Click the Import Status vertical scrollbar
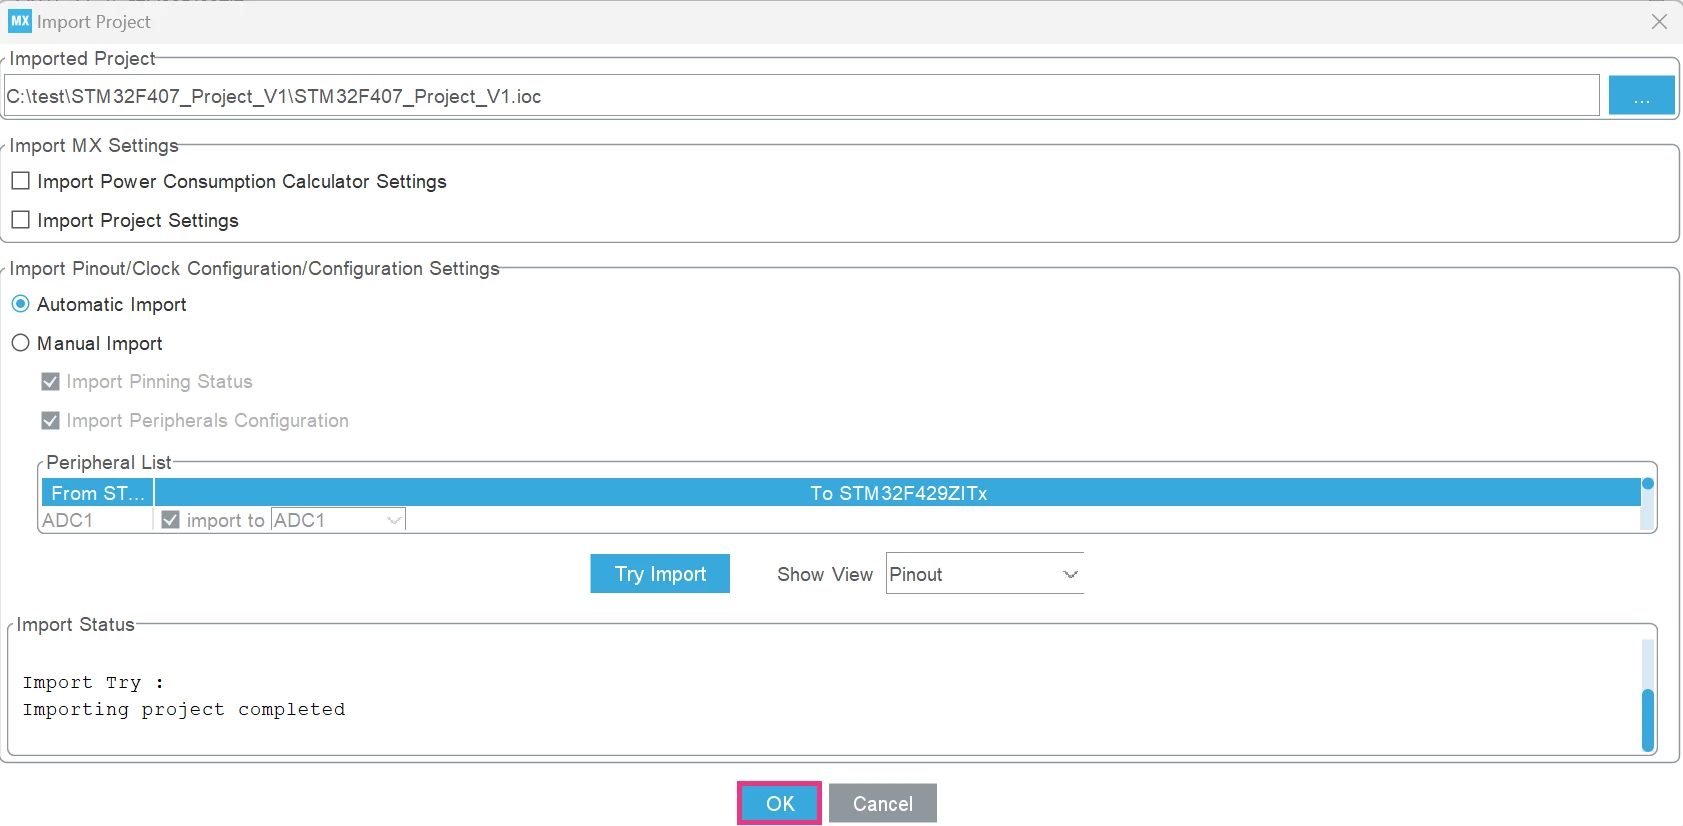Image resolution: width=1683 pixels, height=826 pixels. coord(1648,695)
